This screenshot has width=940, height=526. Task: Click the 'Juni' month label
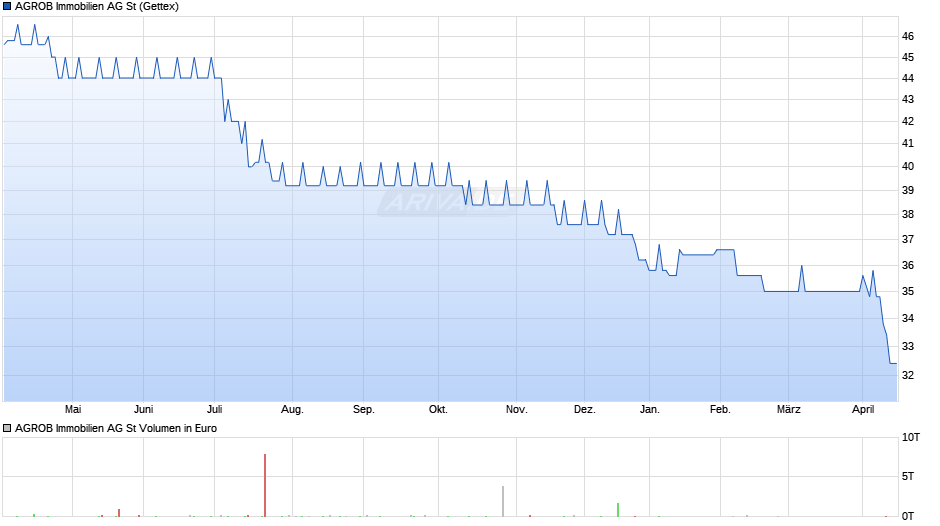143,409
